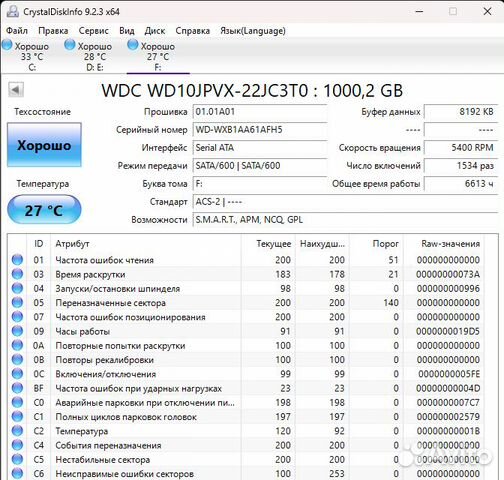Click the status orb for attribute 07
This screenshot has width=504, height=480.
coord(17,317)
